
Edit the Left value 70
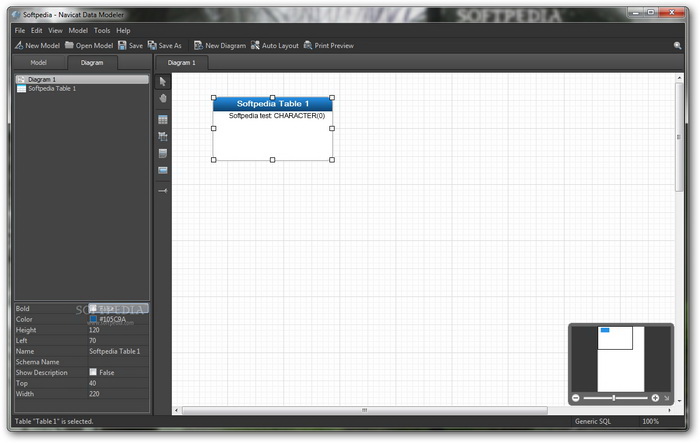pyautogui.click(x=118, y=340)
